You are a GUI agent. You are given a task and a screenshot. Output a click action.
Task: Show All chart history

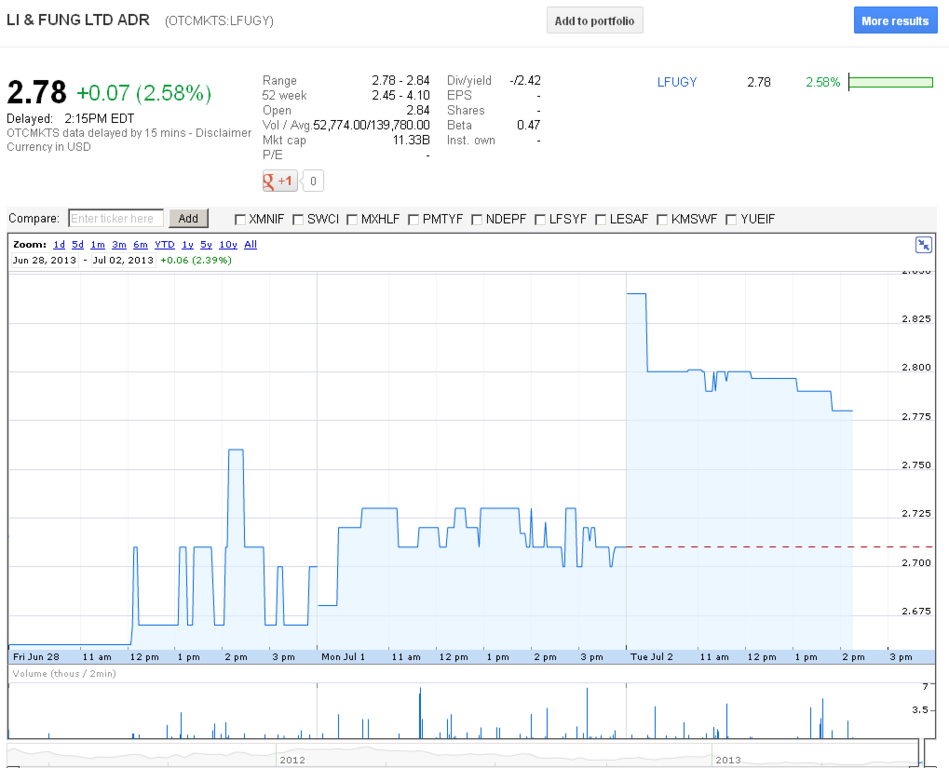point(251,245)
